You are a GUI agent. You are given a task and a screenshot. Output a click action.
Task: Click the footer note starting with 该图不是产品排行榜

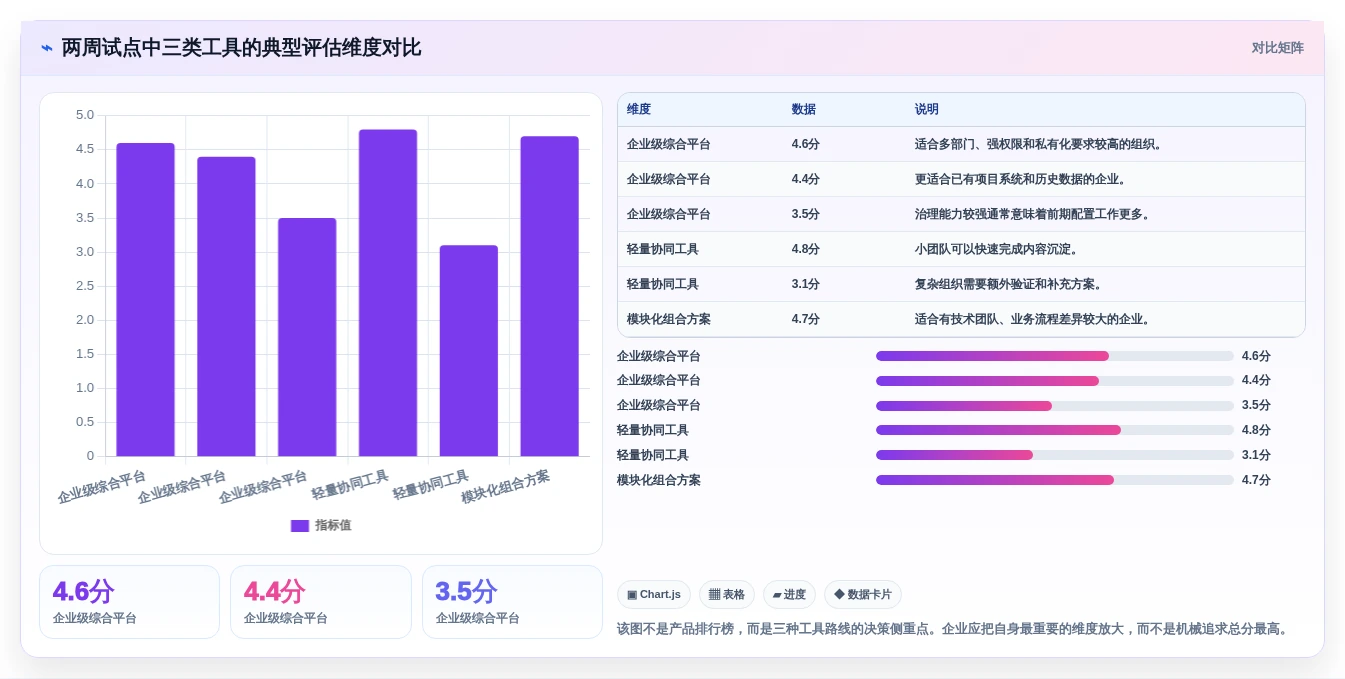coord(955,629)
